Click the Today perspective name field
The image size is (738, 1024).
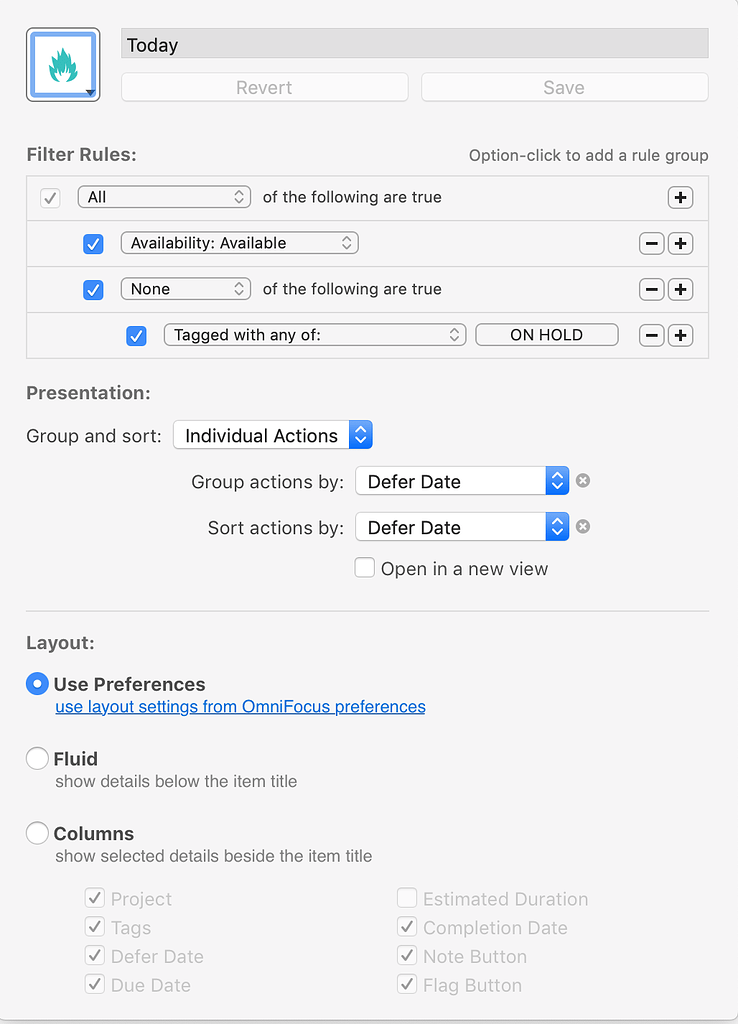coord(414,44)
